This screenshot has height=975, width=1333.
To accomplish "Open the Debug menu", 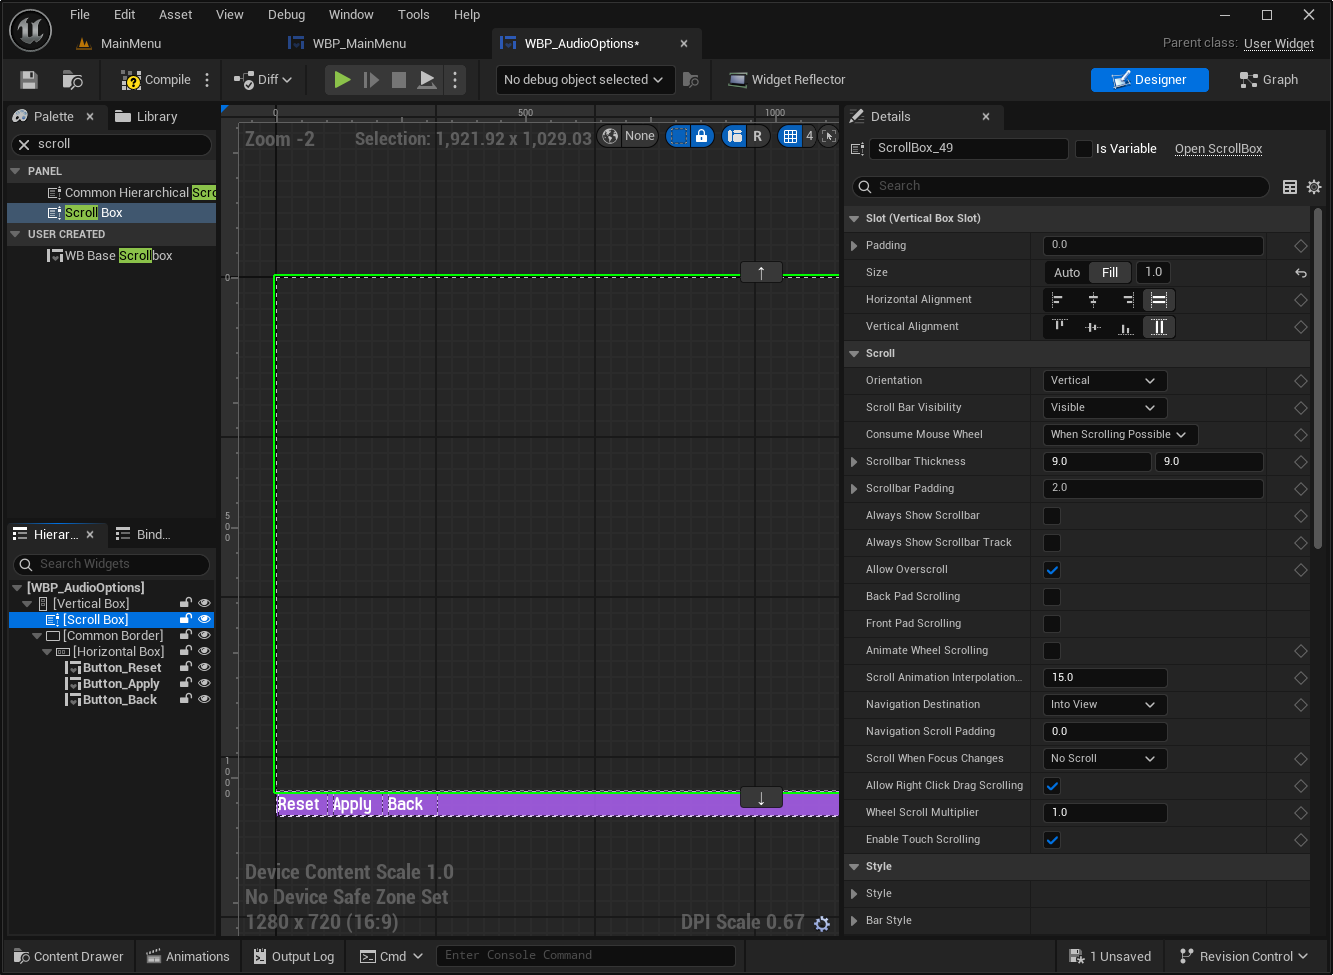I will [286, 15].
